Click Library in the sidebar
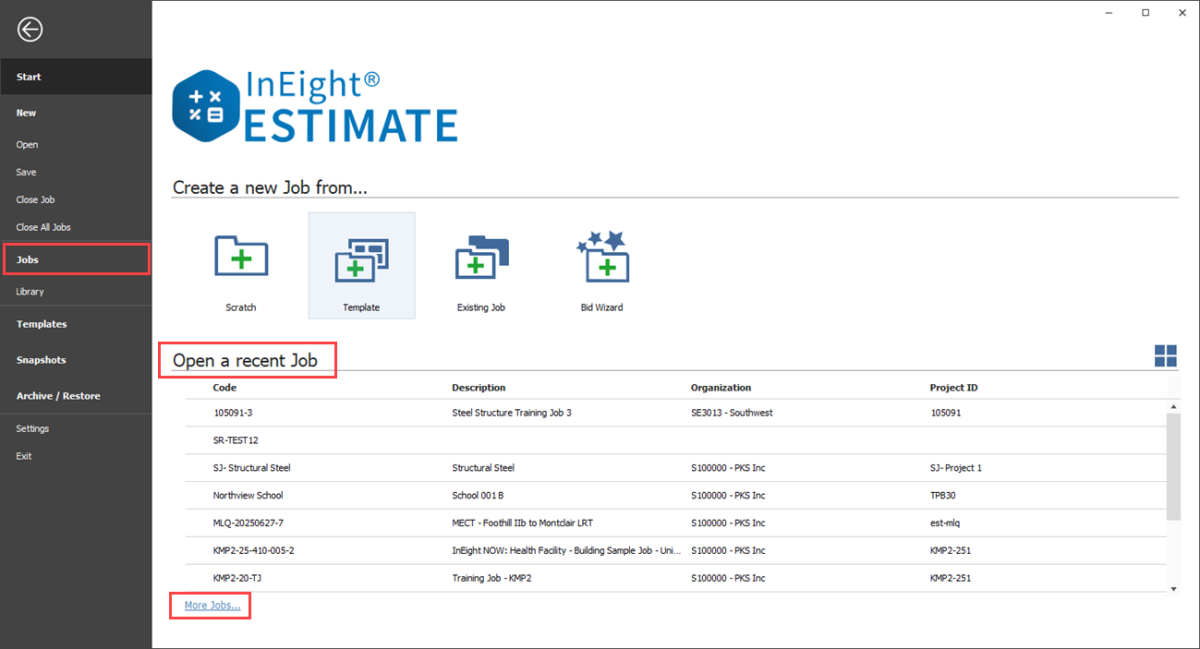Screen dimensions: 1200x649 [30, 292]
